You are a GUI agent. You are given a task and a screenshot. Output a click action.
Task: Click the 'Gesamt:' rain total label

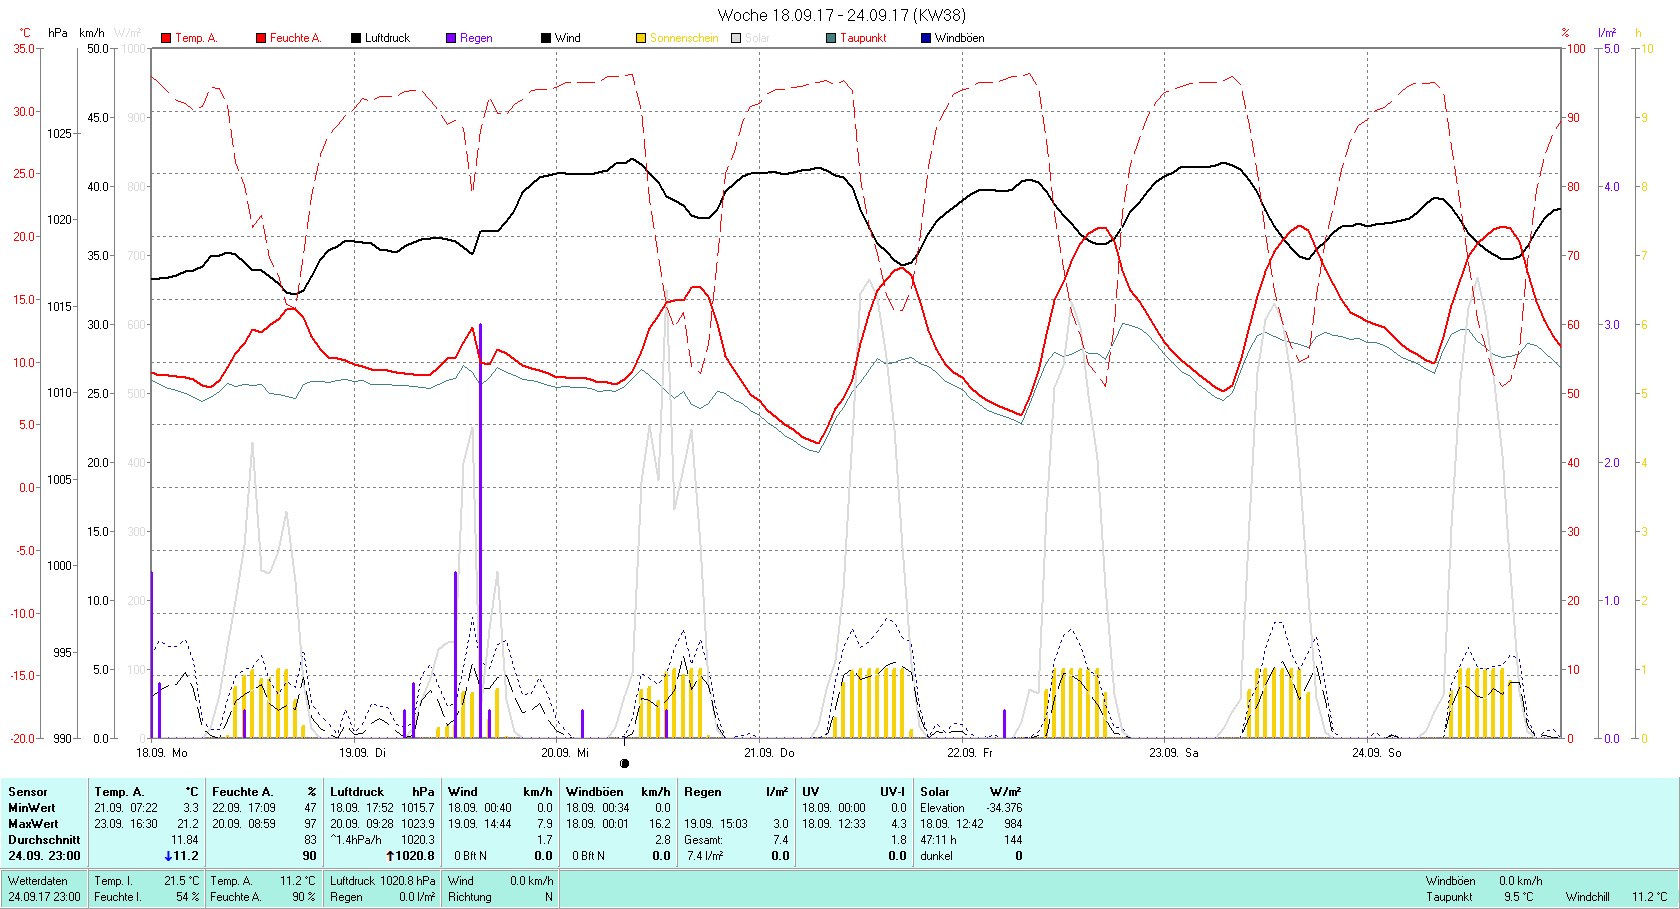pyautogui.click(x=703, y=840)
